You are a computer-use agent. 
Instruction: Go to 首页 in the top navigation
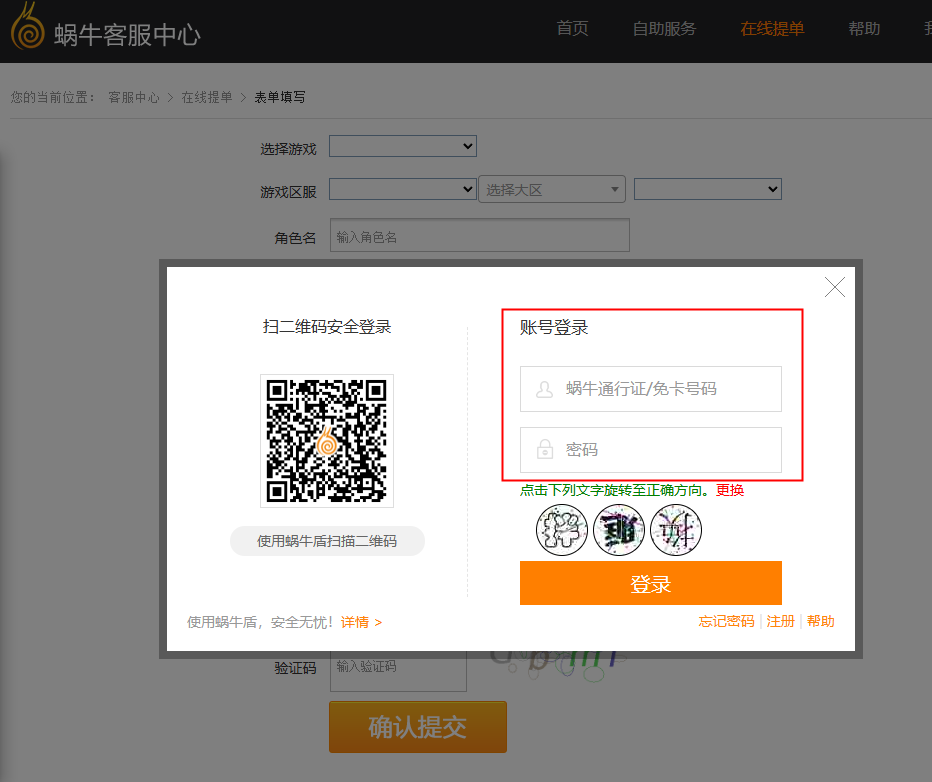click(572, 29)
